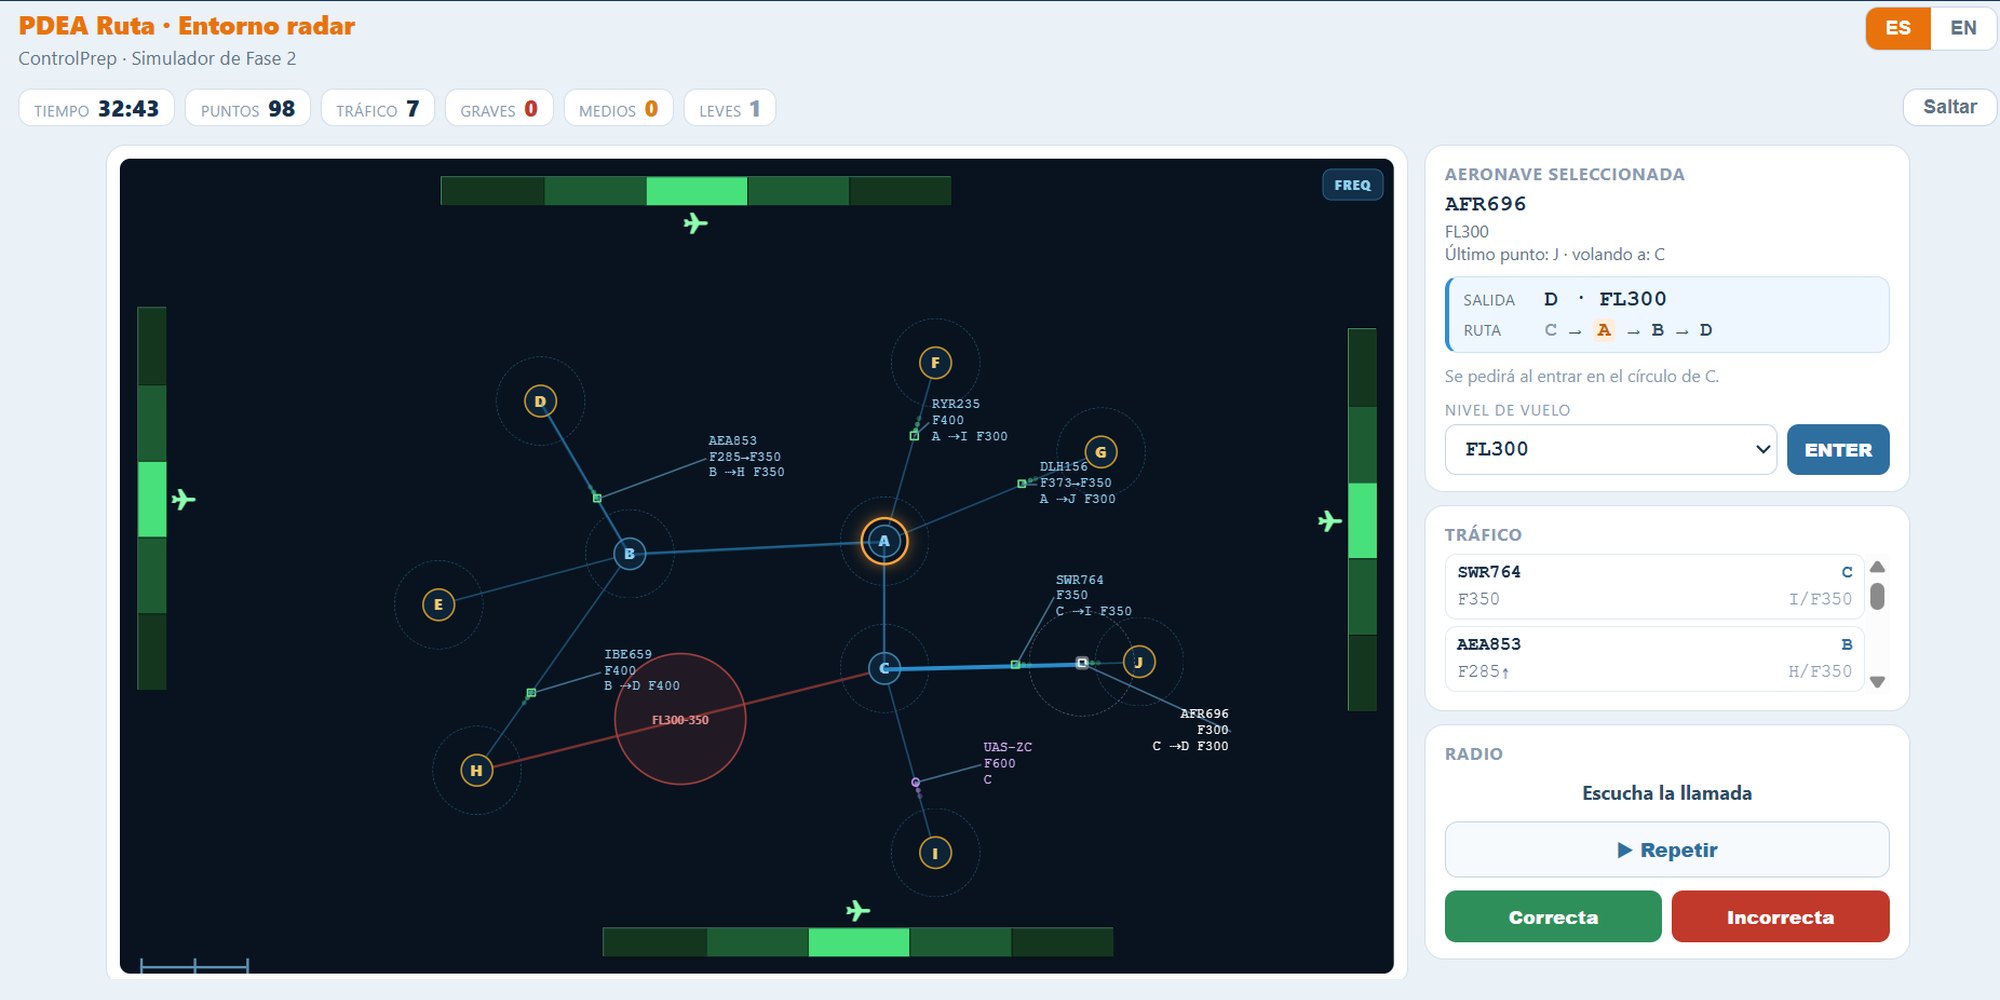This screenshot has width=2000, height=1000.
Task: Switch language to ES
Action: click(x=1898, y=28)
